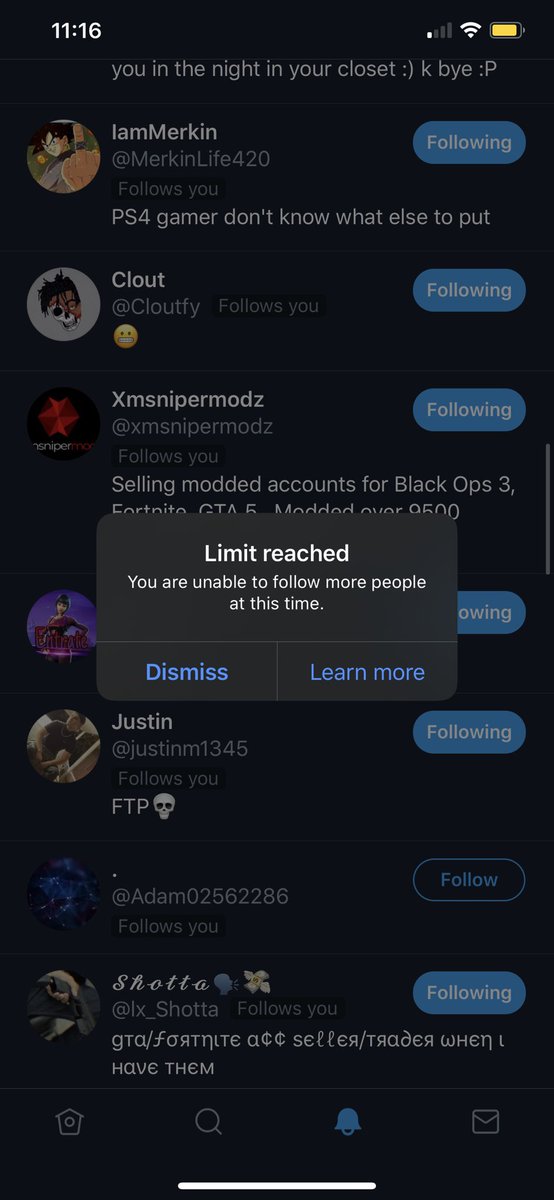Tap the Wi-Fi status icon
This screenshot has height=1200, width=554.
click(x=470, y=31)
